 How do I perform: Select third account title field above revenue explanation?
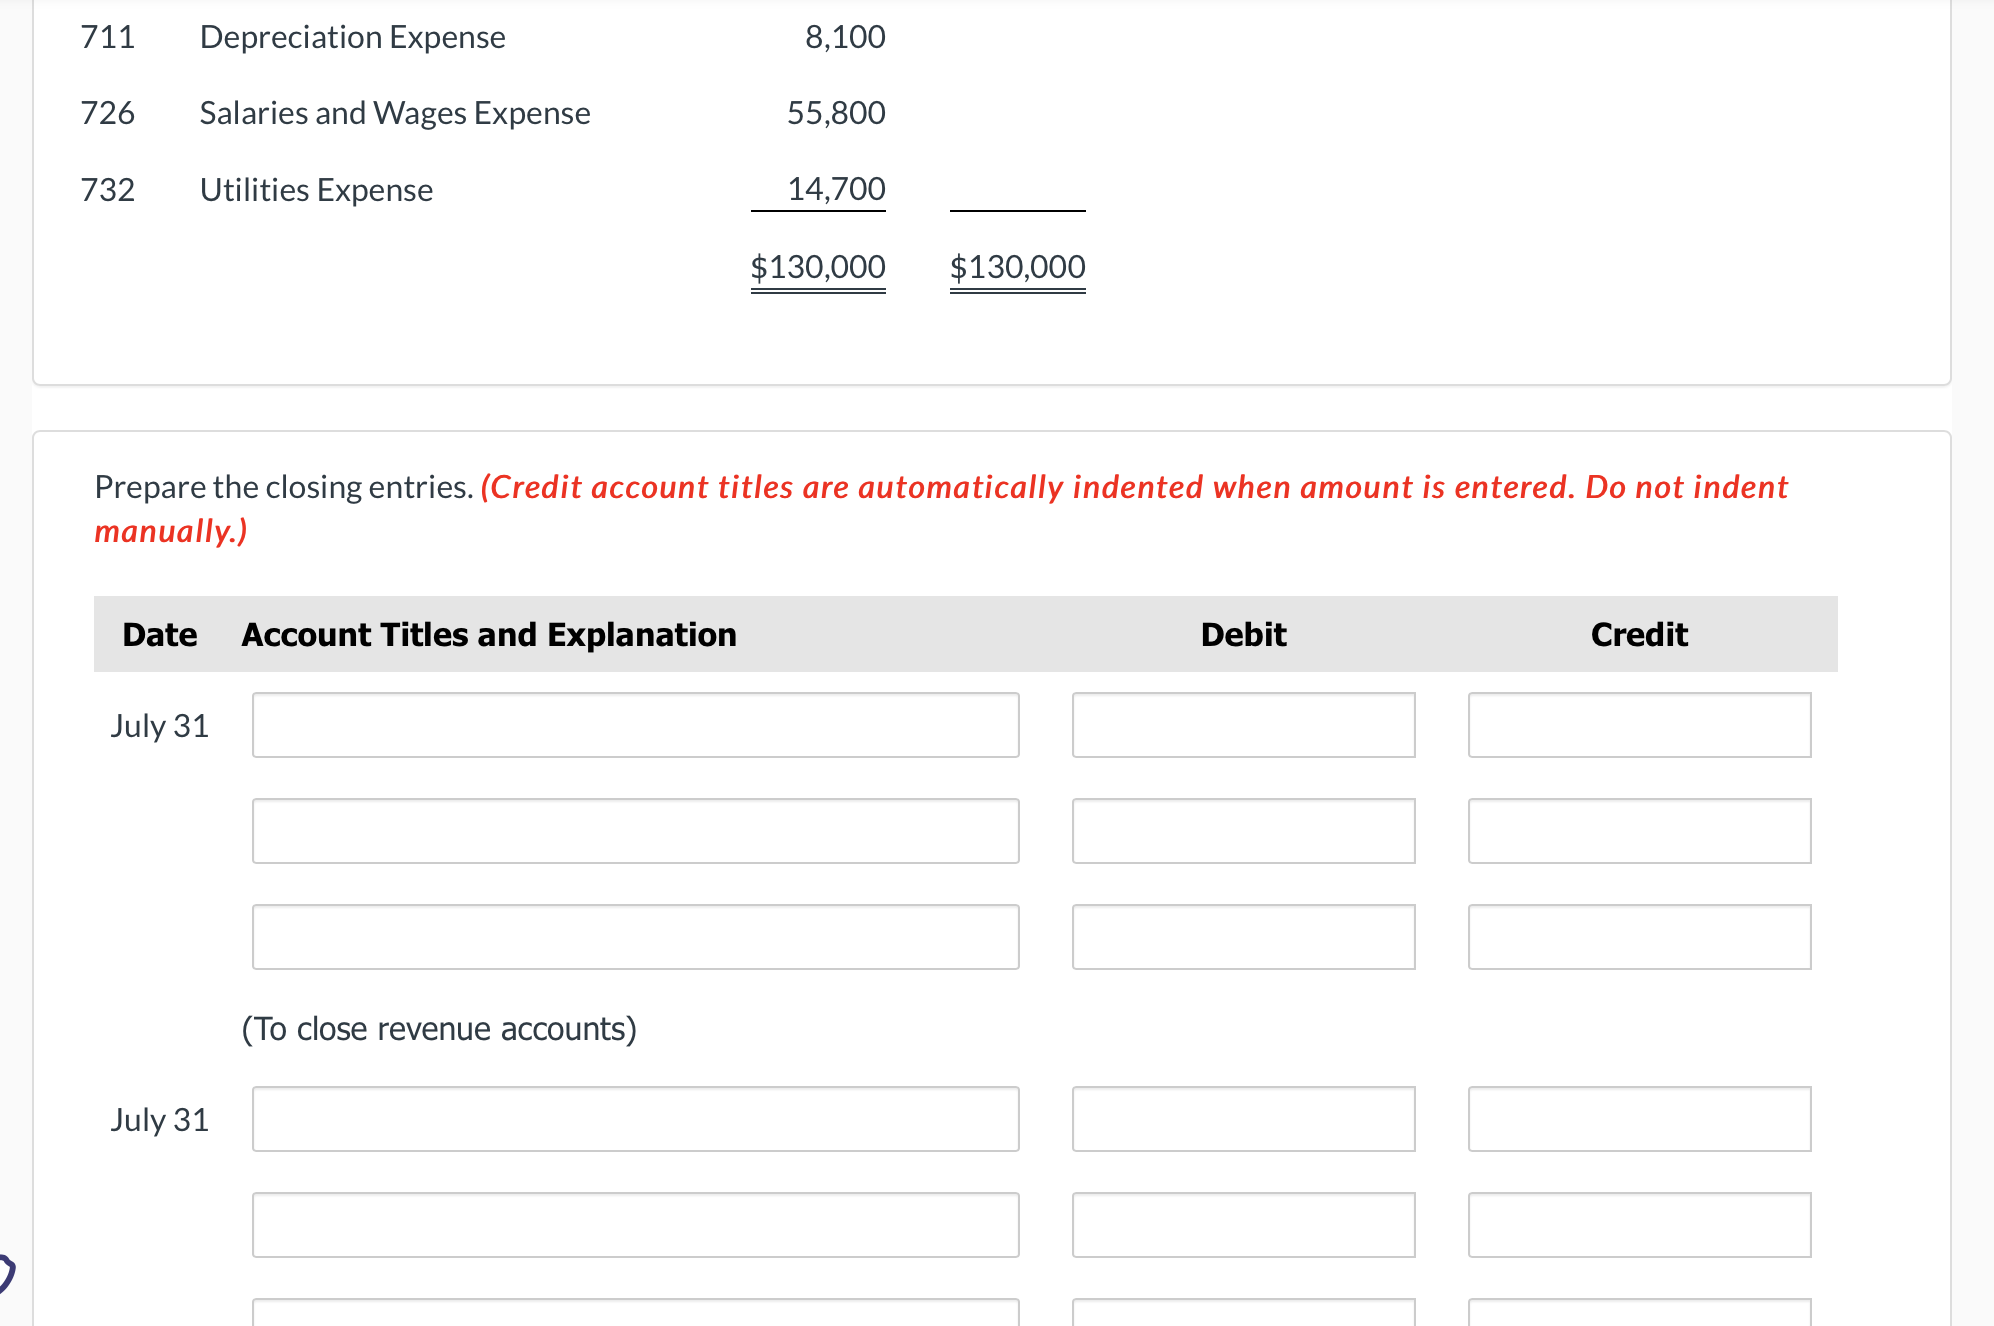(635, 937)
